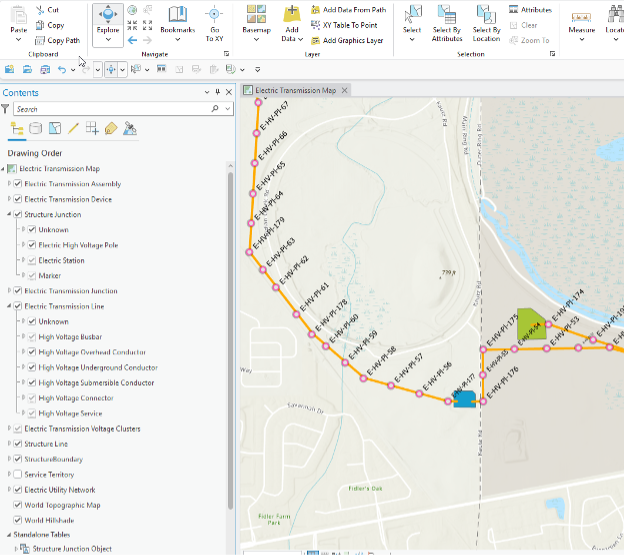Click the new project icon in quick access toolbar
The height and width of the screenshot is (556, 624).
pyautogui.click(x=9, y=70)
